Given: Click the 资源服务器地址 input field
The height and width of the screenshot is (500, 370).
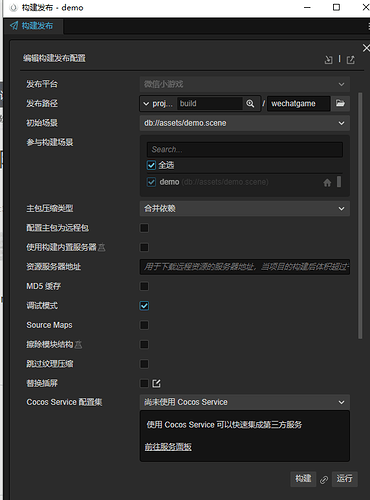Looking at the screenshot, I should (245, 267).
